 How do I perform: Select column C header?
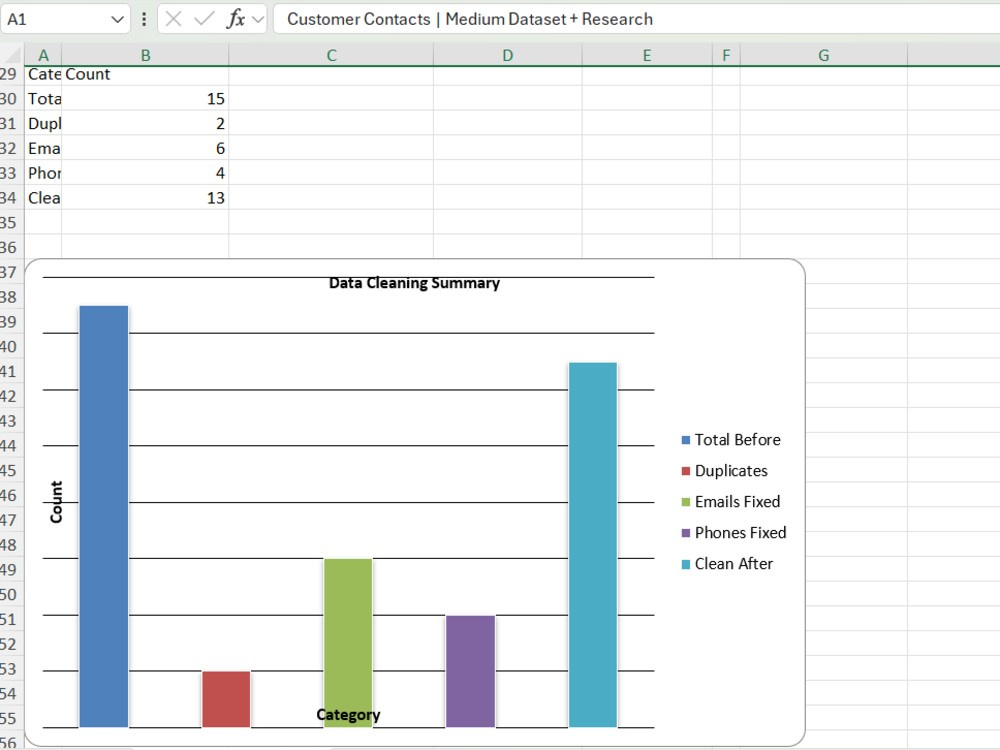[x=331, y=55]
